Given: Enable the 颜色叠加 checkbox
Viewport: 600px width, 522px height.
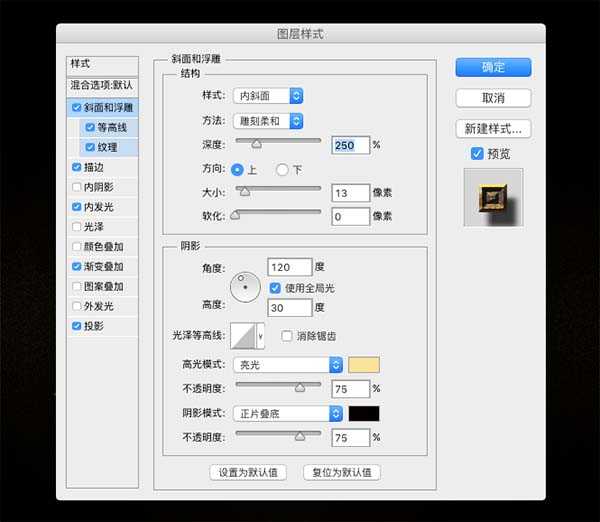Looking at the screenshot, I should 77,247.
